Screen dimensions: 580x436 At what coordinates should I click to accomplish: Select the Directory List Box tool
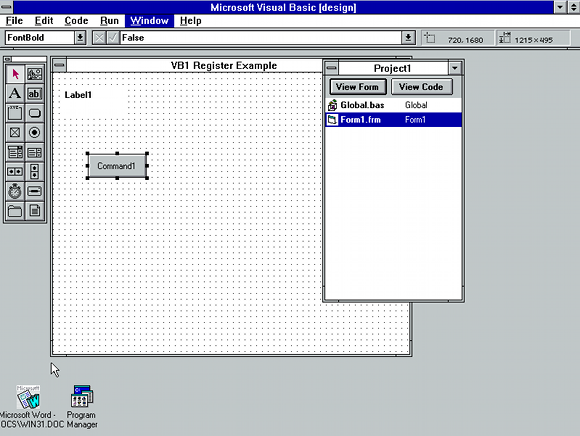15,211
